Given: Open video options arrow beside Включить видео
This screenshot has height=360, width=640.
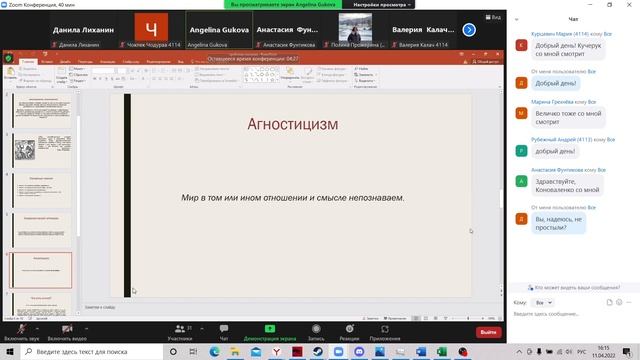Looking at the screenshot, I should (x=87, y=329).
